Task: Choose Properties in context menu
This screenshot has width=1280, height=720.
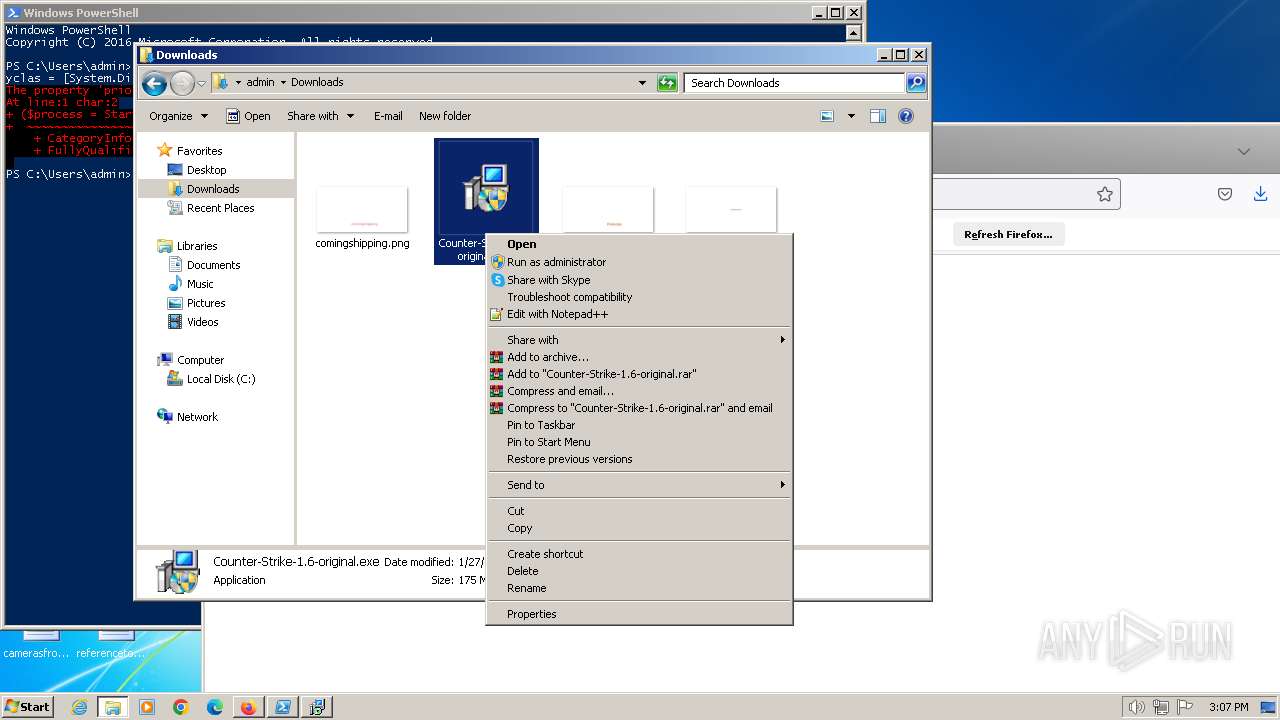Action: [639, 614]
